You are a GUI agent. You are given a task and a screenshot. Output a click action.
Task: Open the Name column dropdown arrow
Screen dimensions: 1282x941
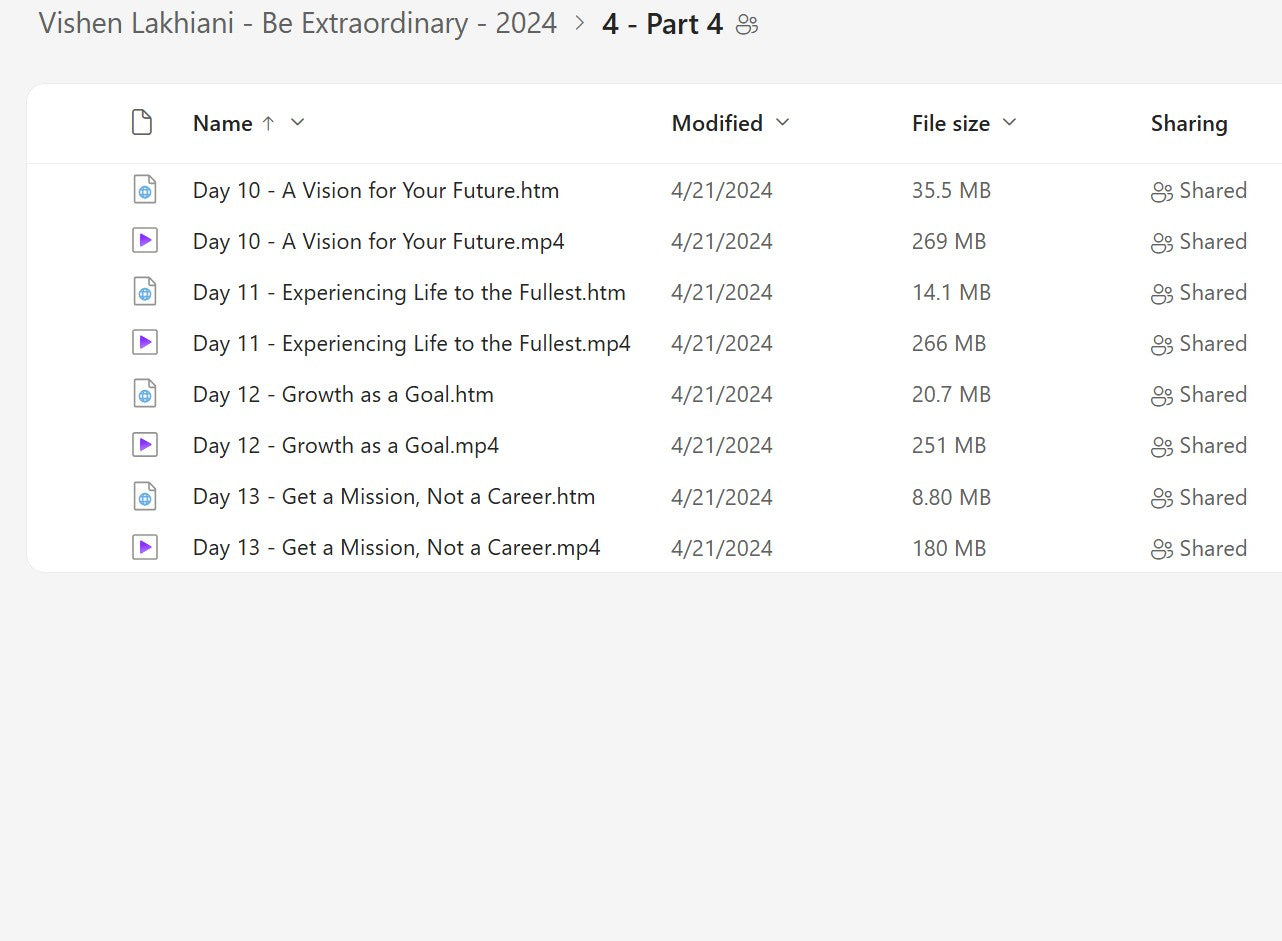(x=297, y=122)
